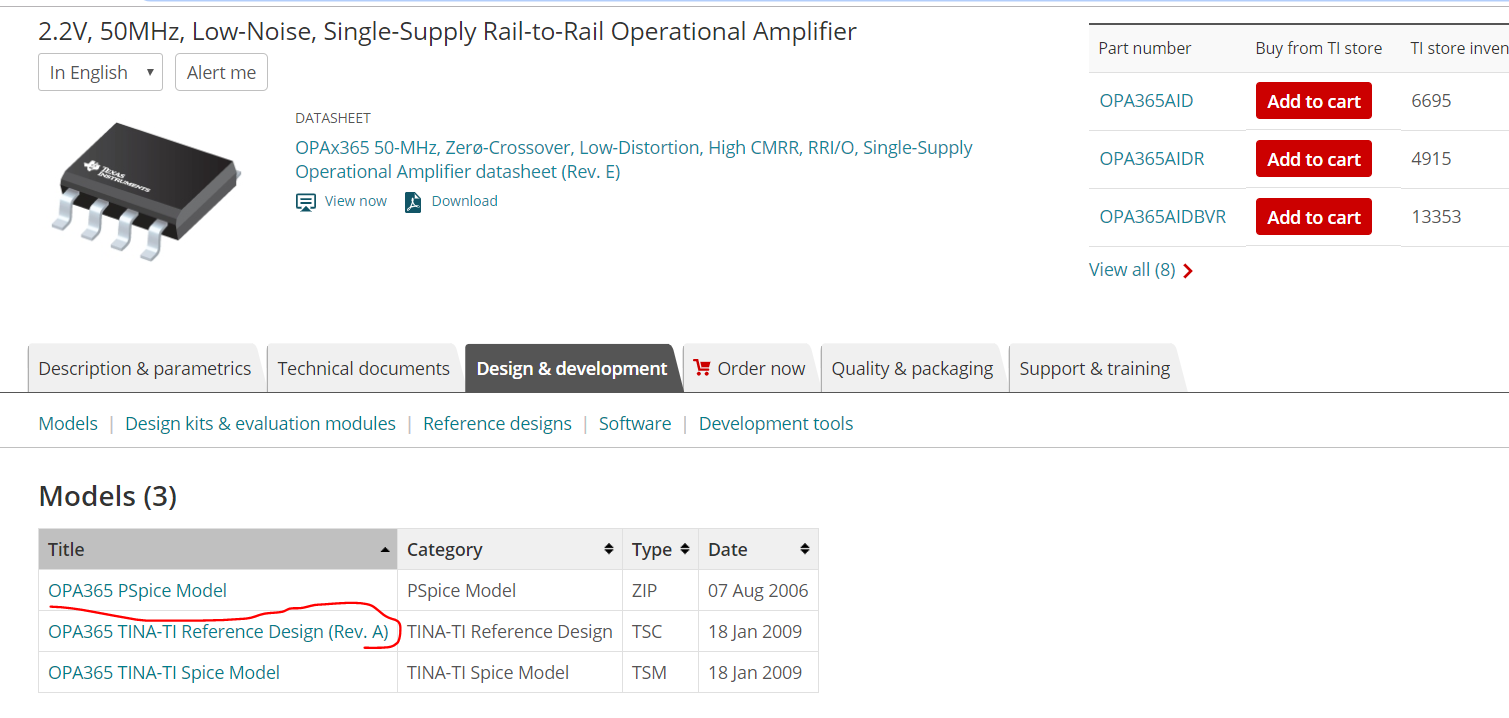Image resolution: width=1509 pixels, height=718 pixels.
Task: Add OPA365AIDBVR to cart
Action: [x=1313, y=217]
